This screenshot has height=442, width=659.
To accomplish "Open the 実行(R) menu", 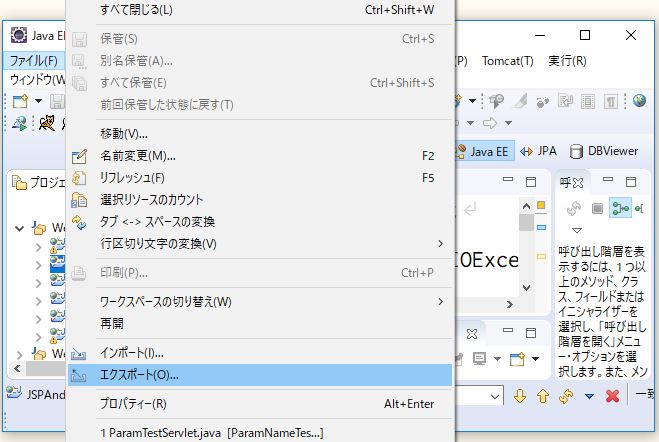I will [x=567, y=61].
